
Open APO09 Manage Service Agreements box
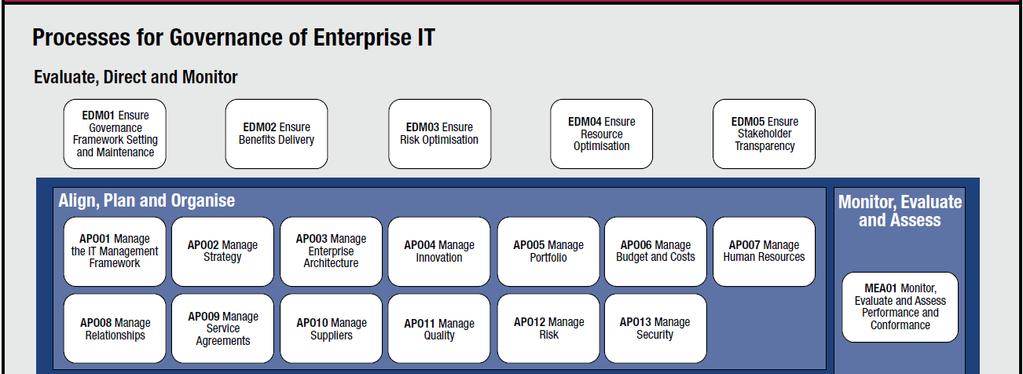[x=222, y=328]
